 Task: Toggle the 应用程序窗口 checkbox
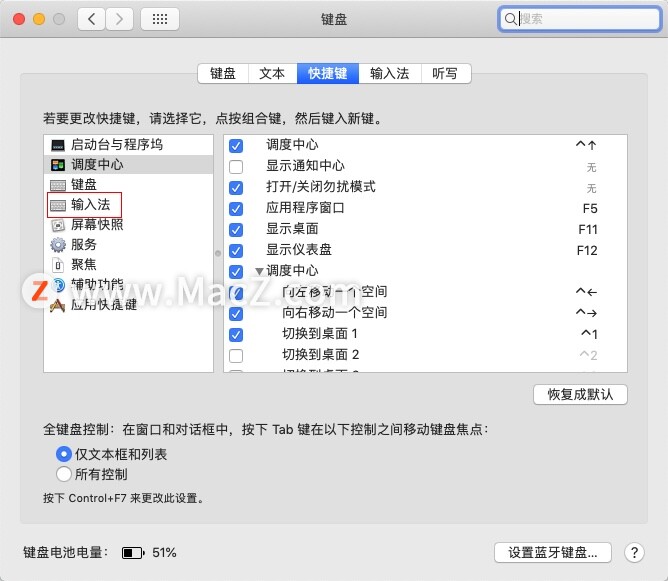[236, 209]
